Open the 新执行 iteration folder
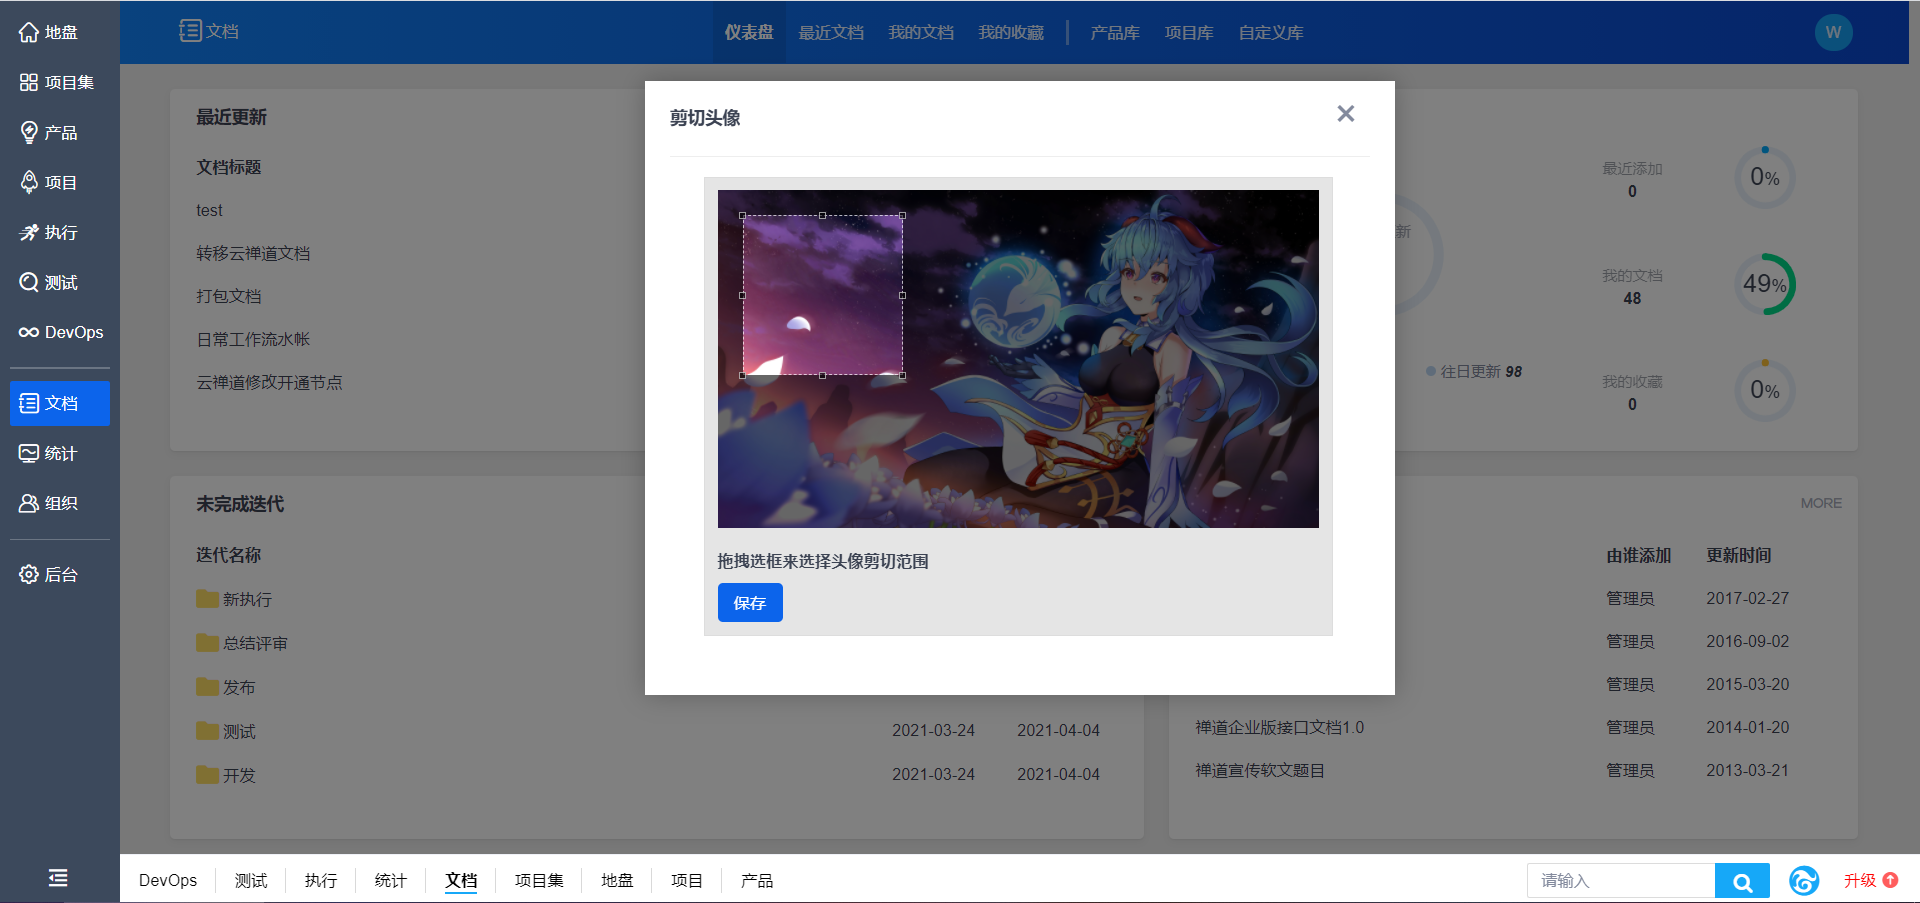This screenshot has height=903, width=1920. point(235,599)
